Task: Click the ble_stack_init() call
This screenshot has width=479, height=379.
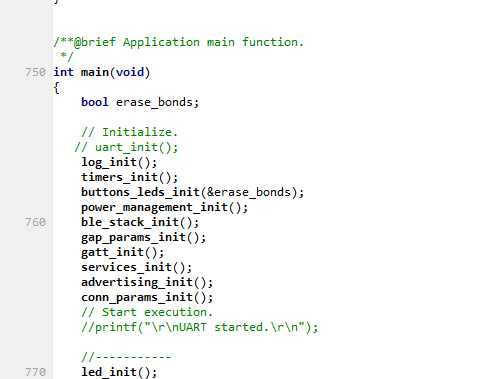Action: tap(140, 222)
